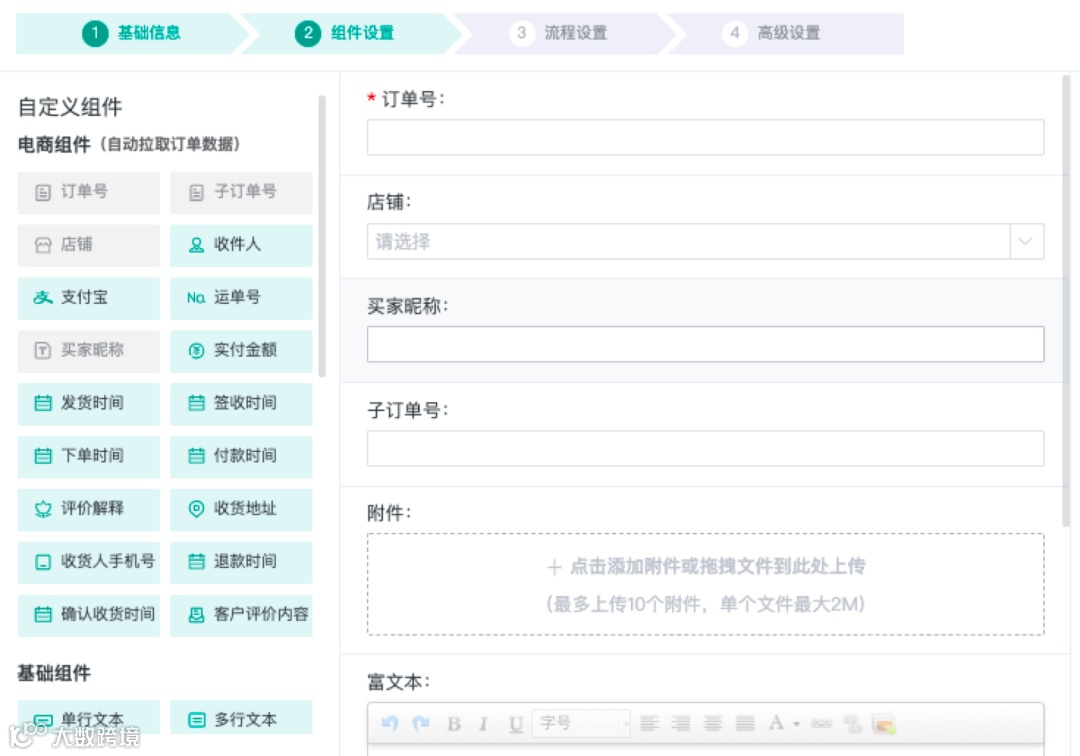This screenshot has width=1080, height=756.
Task: Insert link in rich text editor
Action: (821, 723)
